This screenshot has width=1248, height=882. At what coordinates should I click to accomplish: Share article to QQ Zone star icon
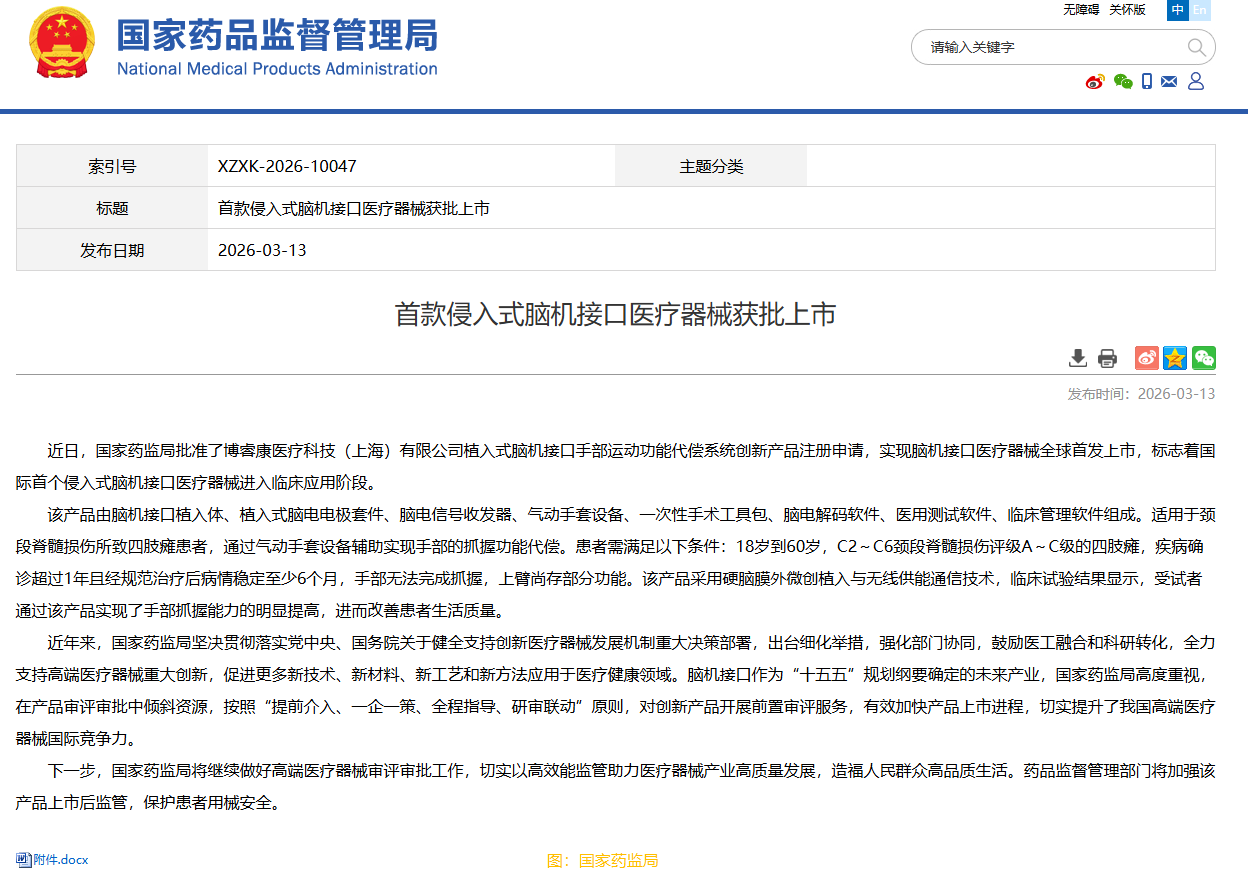click(1175, 358)
